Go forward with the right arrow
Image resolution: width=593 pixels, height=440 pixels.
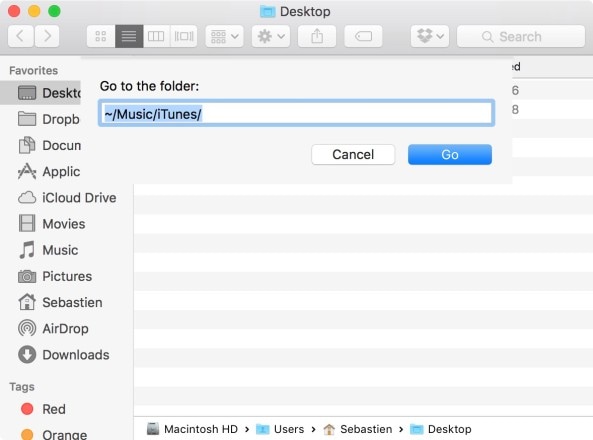click(47, 36)
